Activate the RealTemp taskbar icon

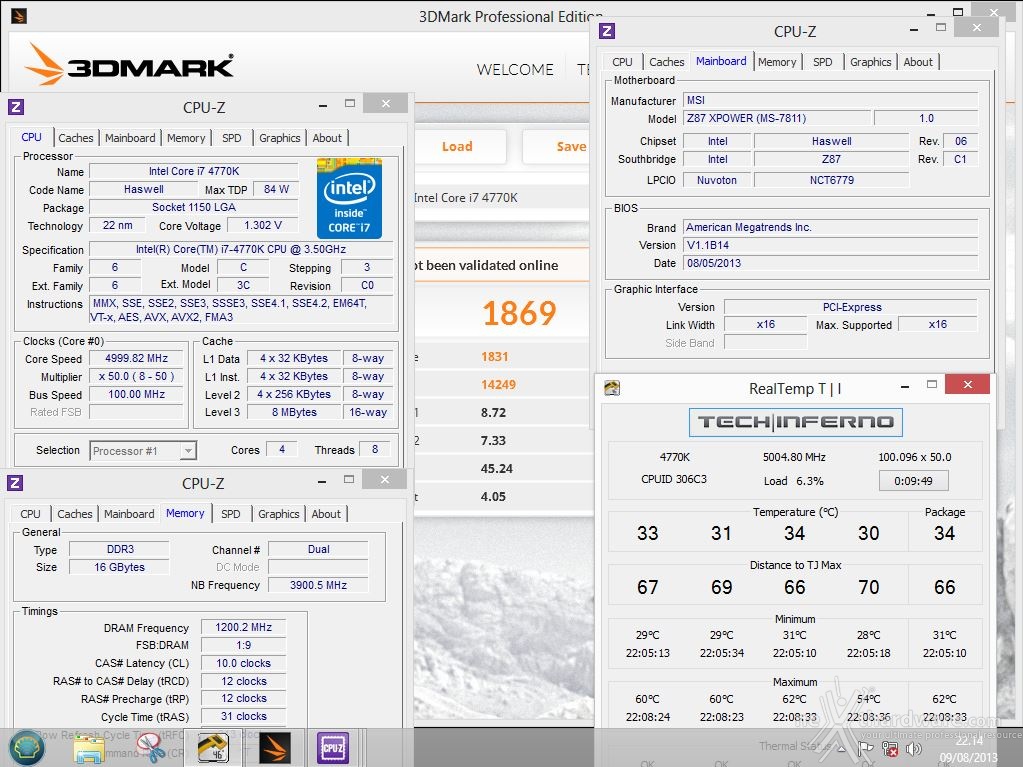pyautogui.click(x=213, y=749)
